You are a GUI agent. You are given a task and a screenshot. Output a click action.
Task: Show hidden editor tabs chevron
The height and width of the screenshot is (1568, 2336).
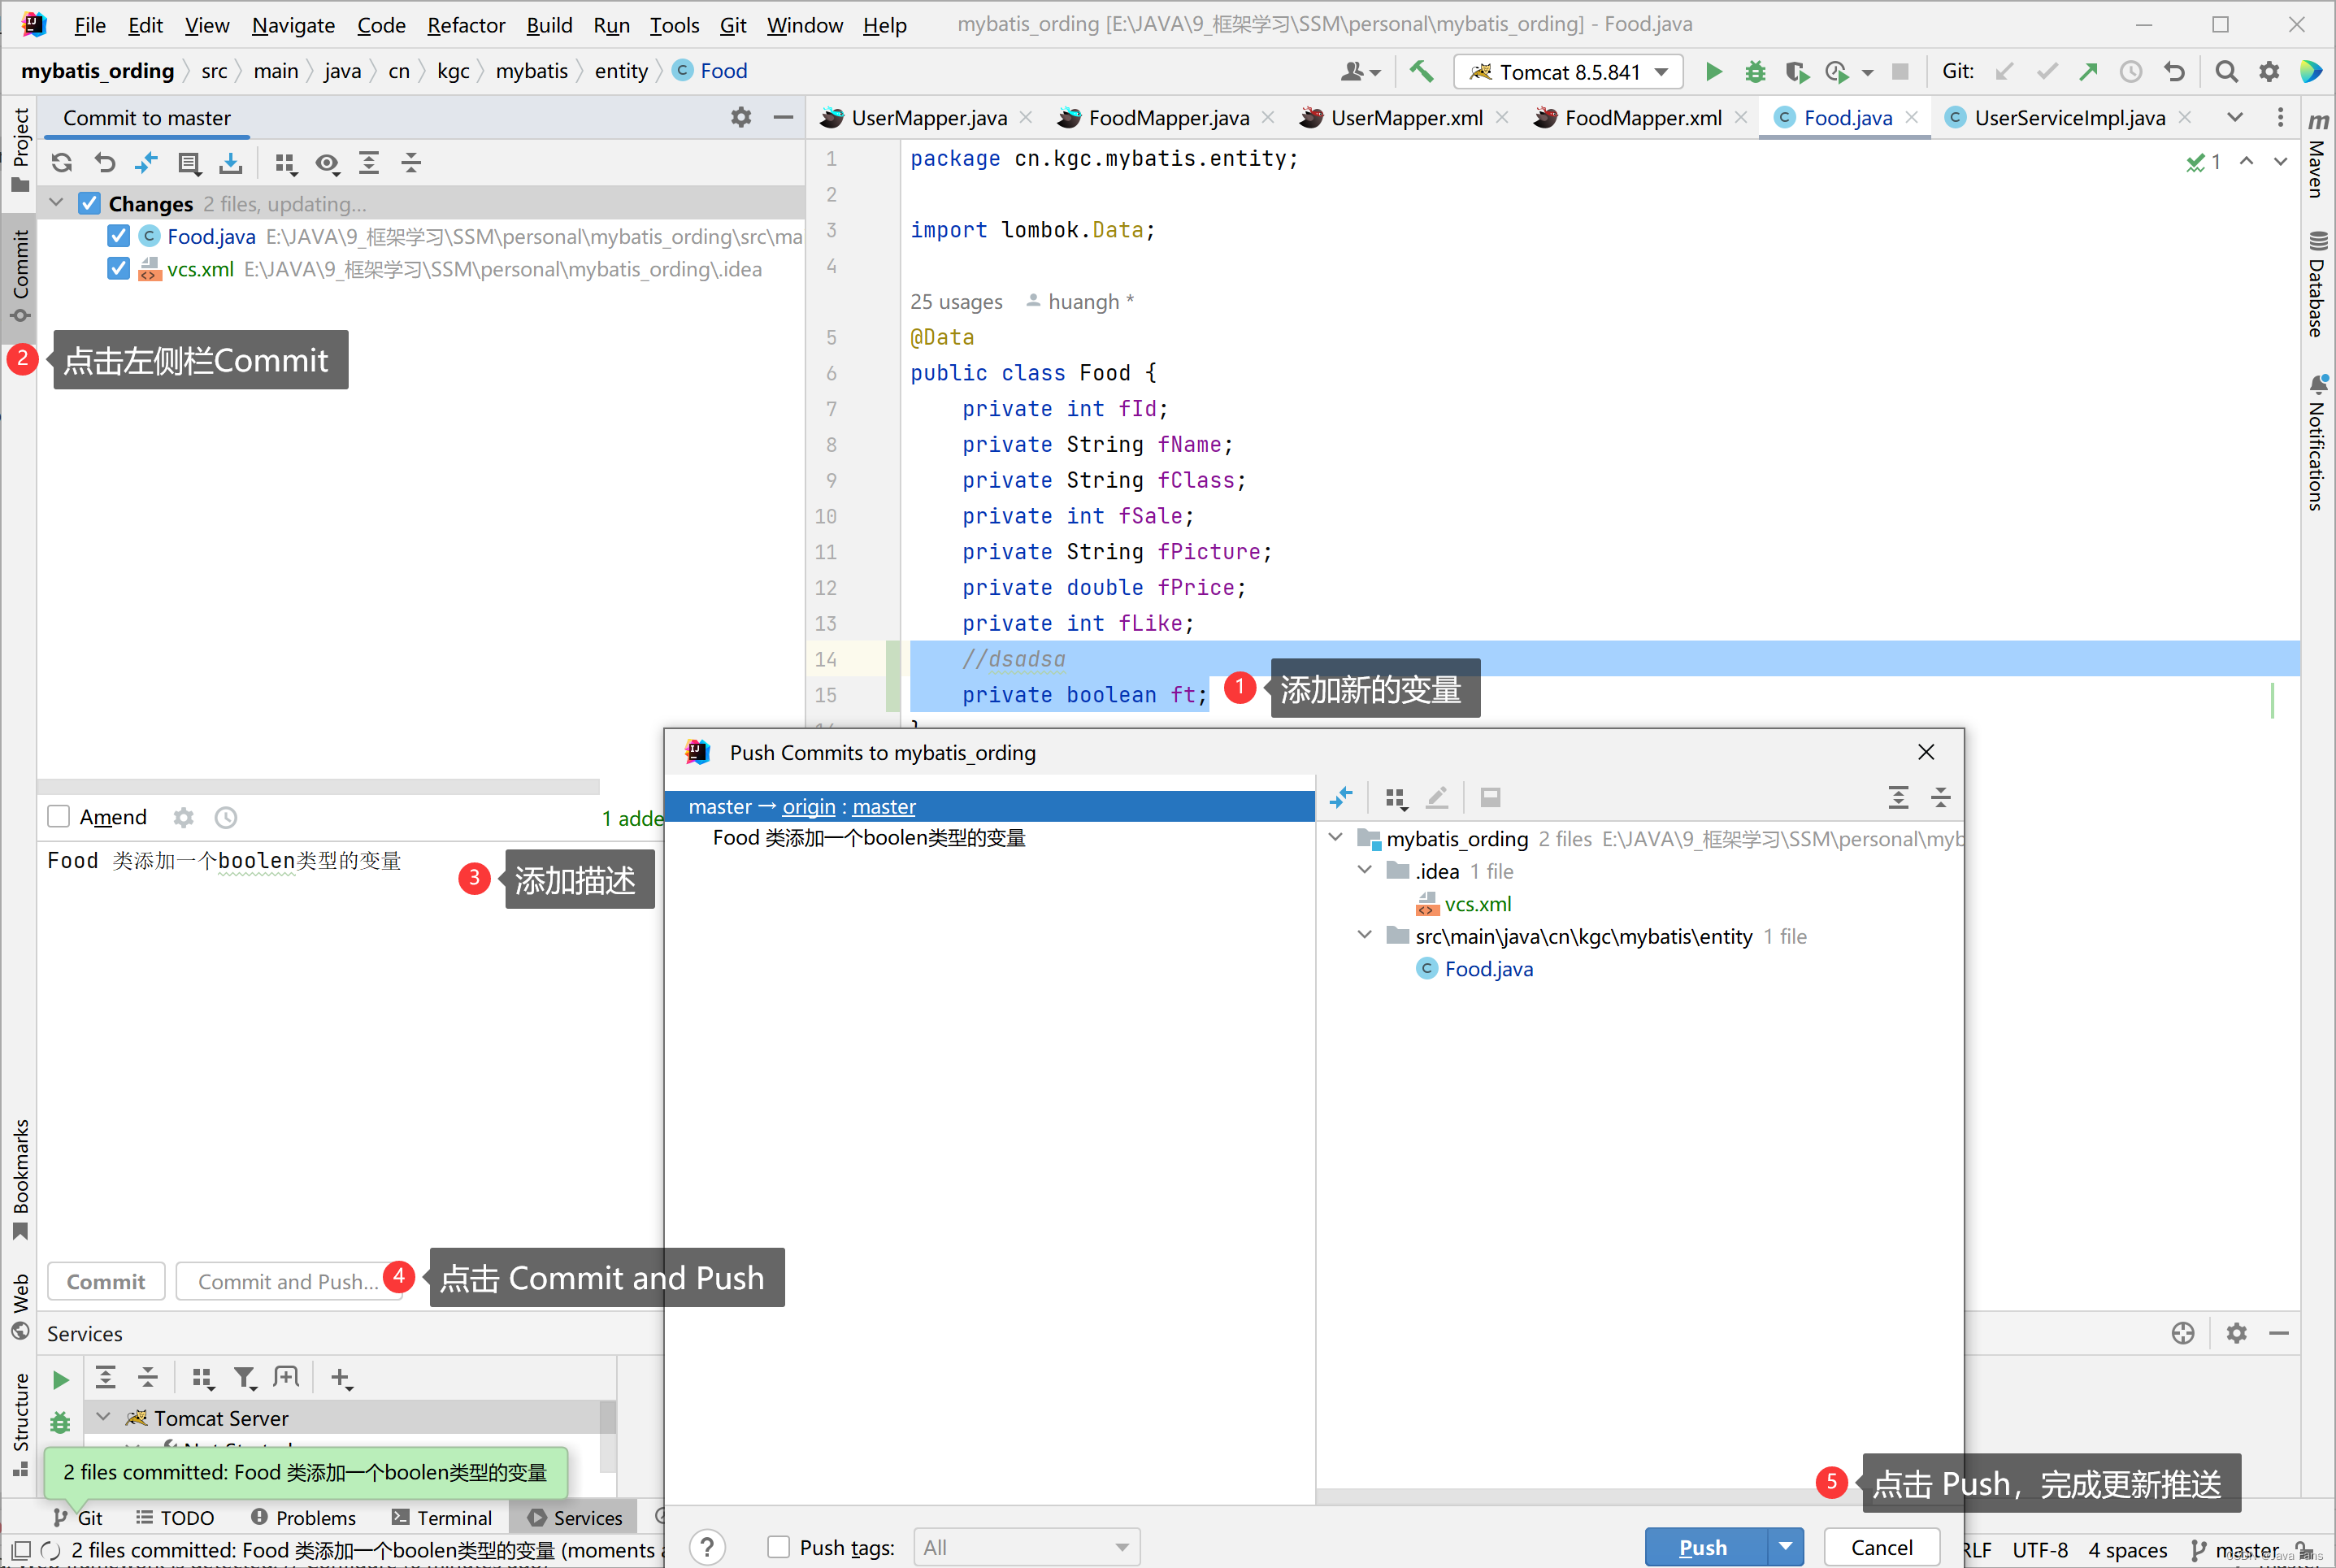2234,117
